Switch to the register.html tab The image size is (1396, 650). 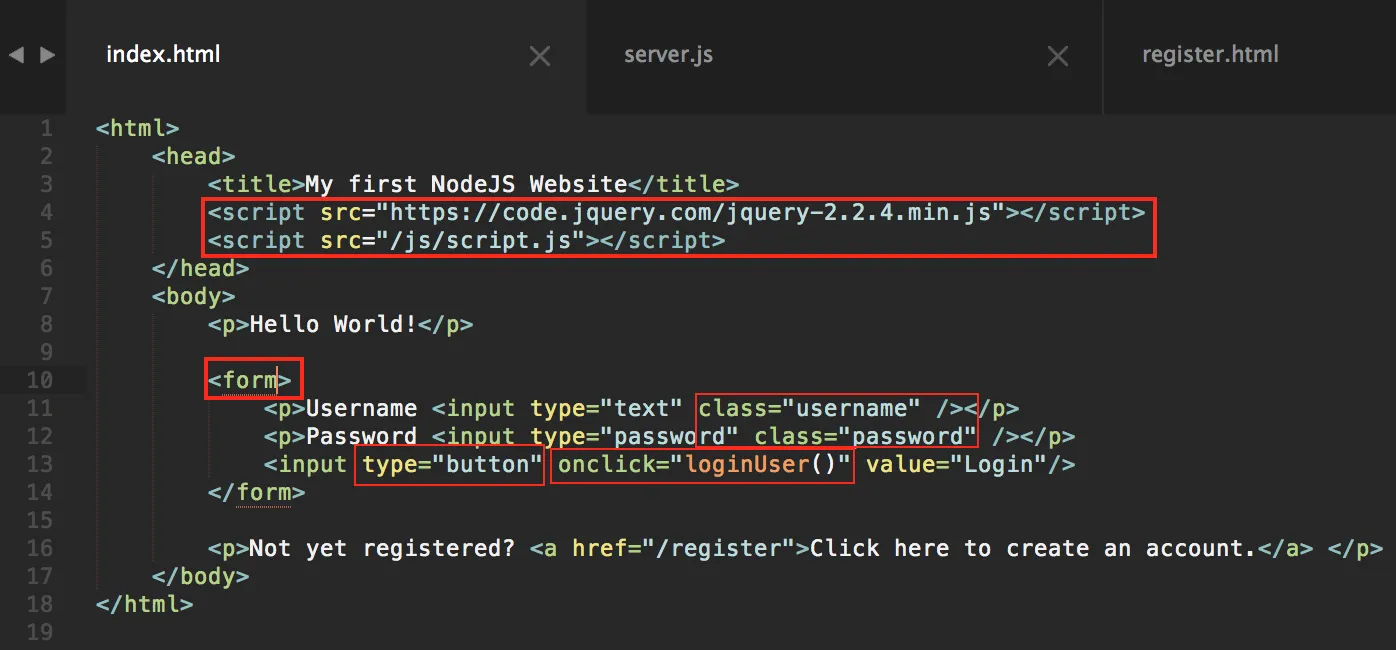pyautogui.click(x=1210, y=55)
